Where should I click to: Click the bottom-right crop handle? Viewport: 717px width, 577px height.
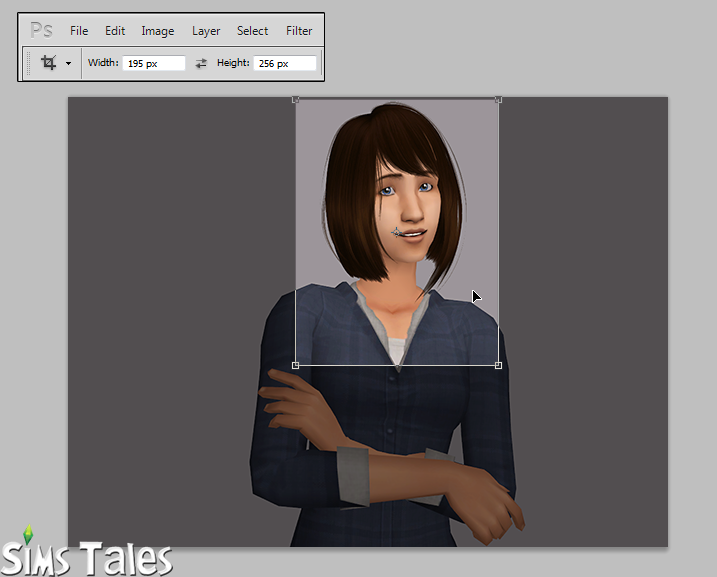[x=498, y=365]
